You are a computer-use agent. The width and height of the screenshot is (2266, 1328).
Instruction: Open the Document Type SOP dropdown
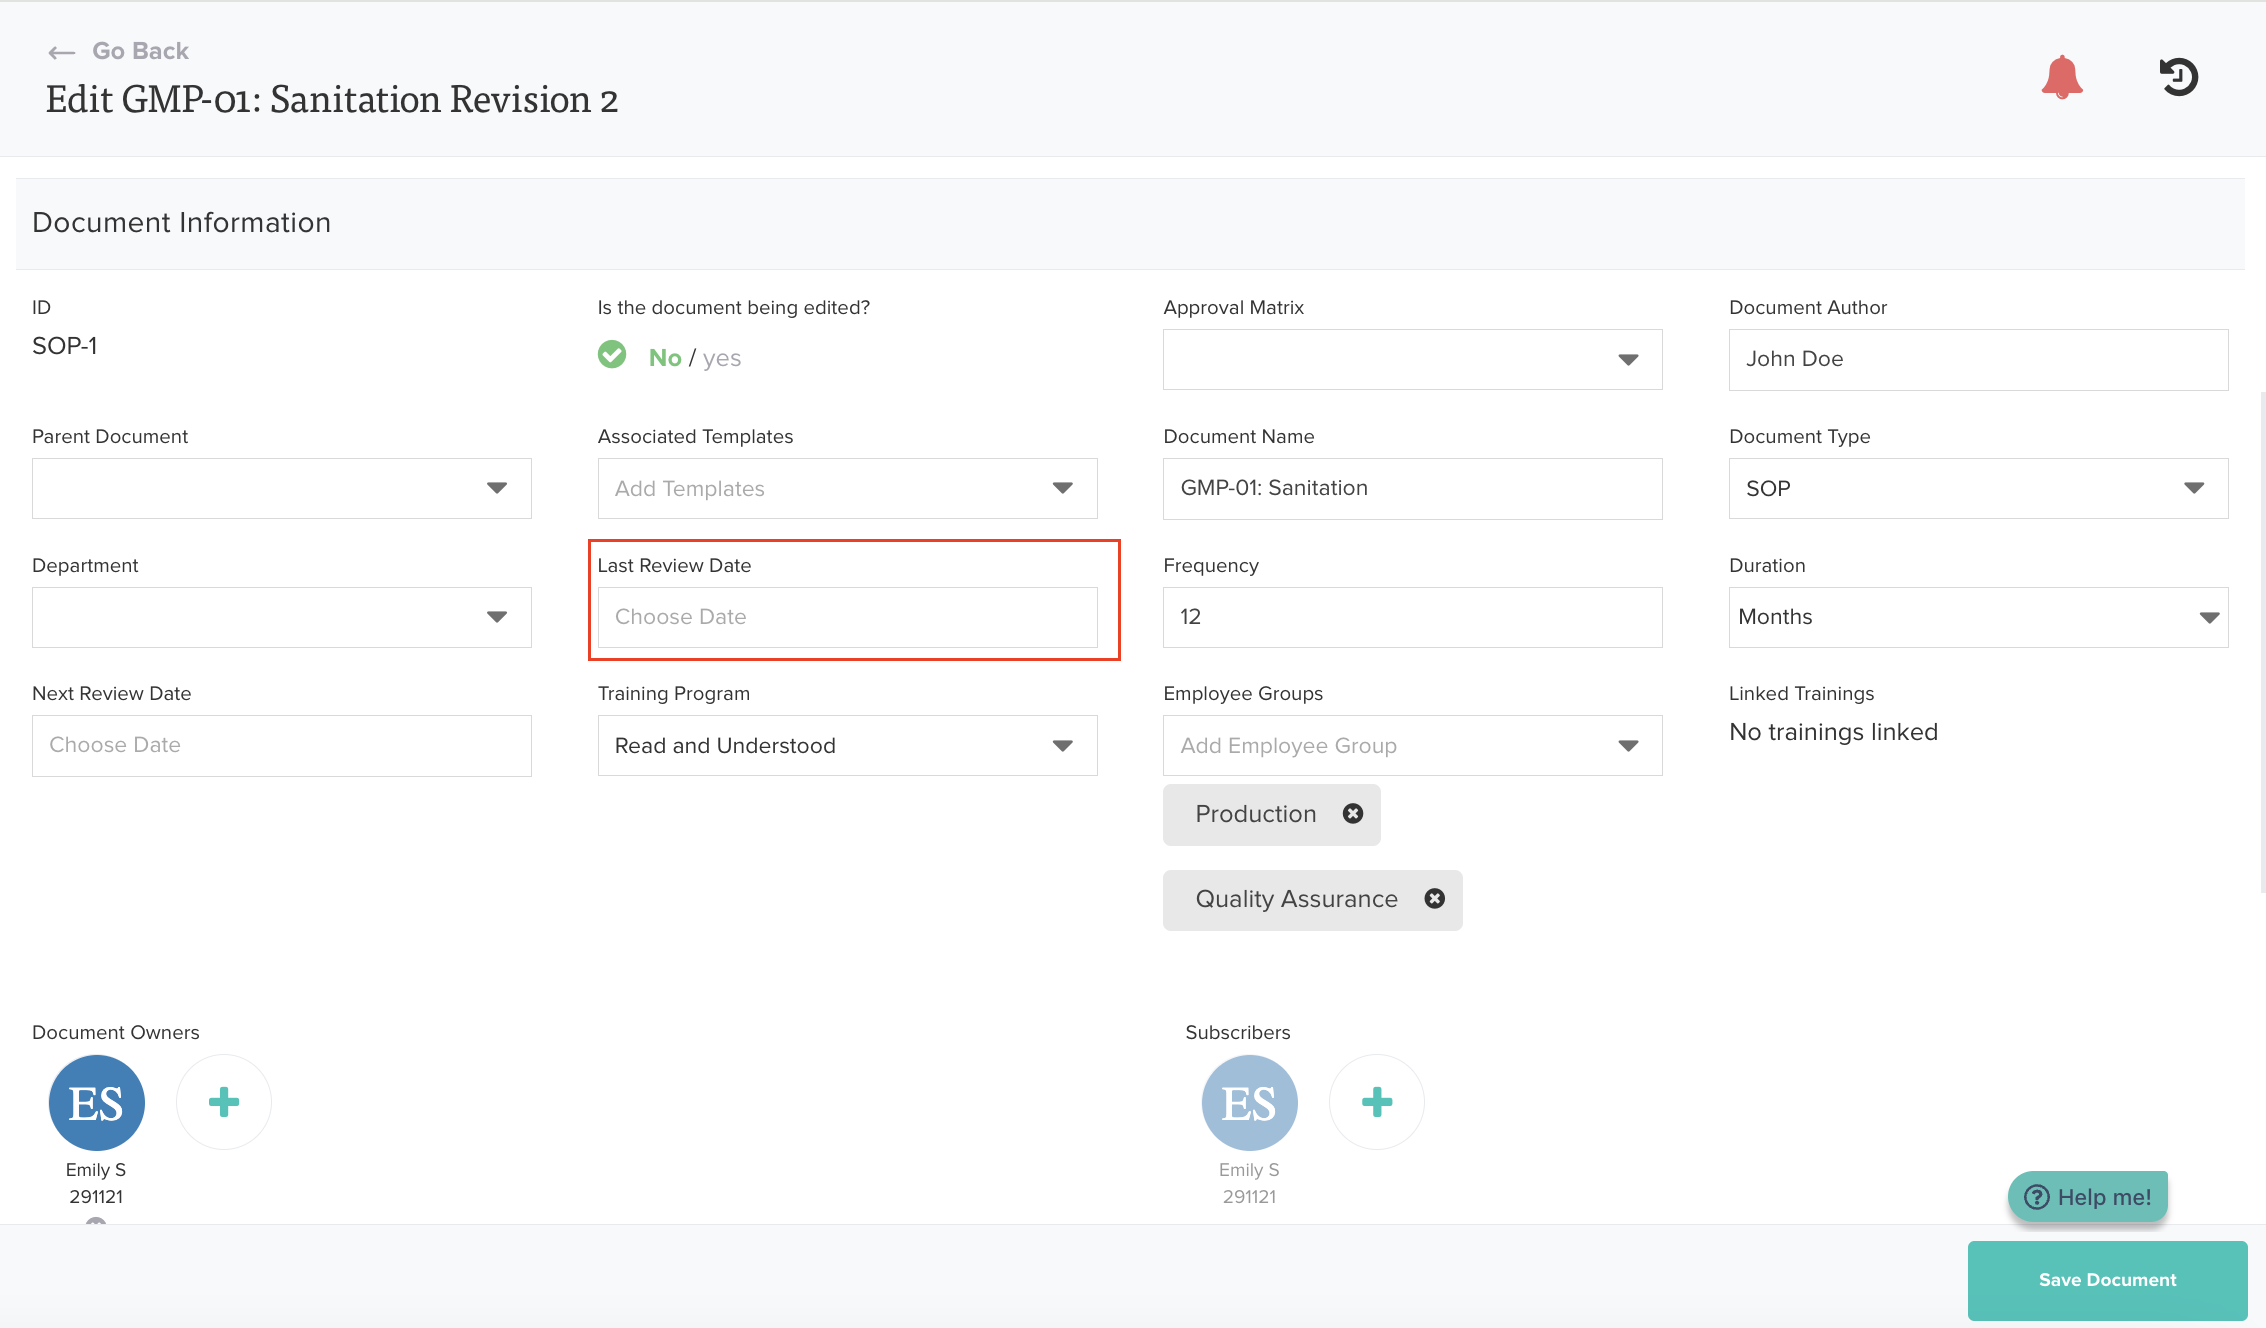point(1977,488)
